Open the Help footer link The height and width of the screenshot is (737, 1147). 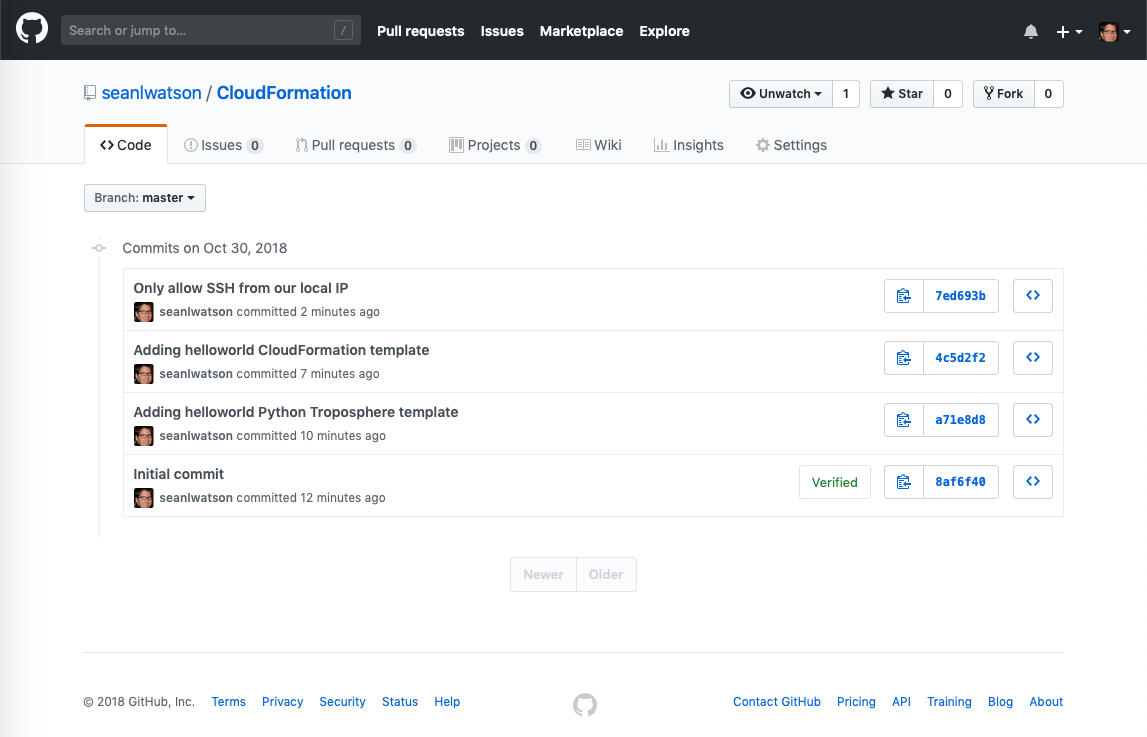pyautogui.click(x=447, y=702)
